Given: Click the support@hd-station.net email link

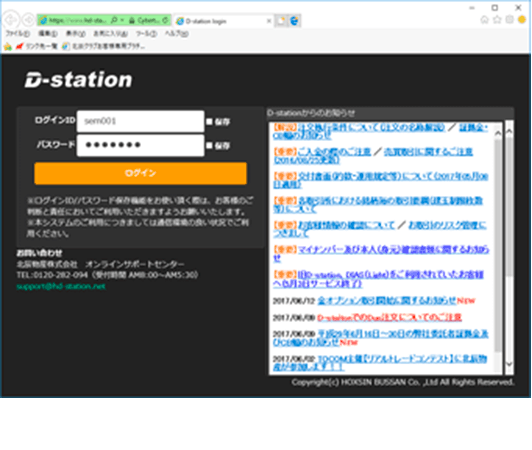Looking at the screenshot, I should pos(61,286).
